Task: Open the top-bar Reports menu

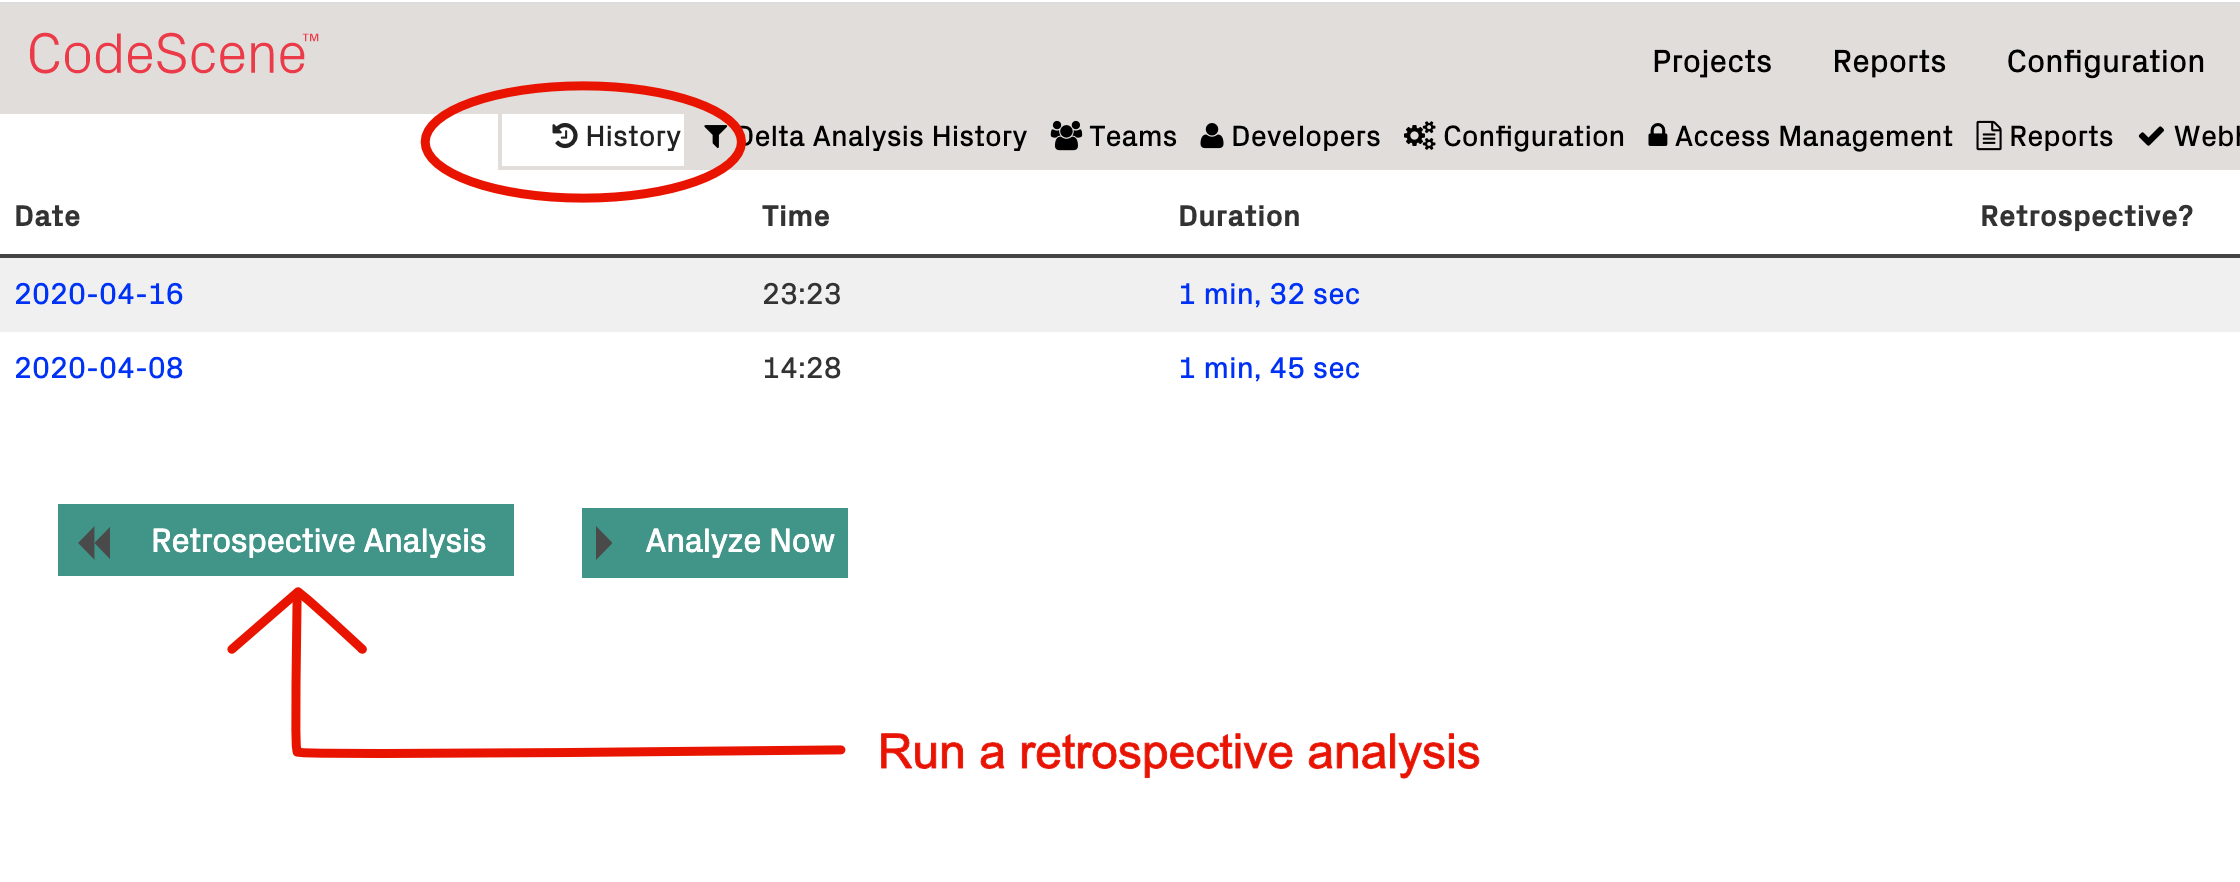Action: pyautogui.click(x=1889, y=62)
